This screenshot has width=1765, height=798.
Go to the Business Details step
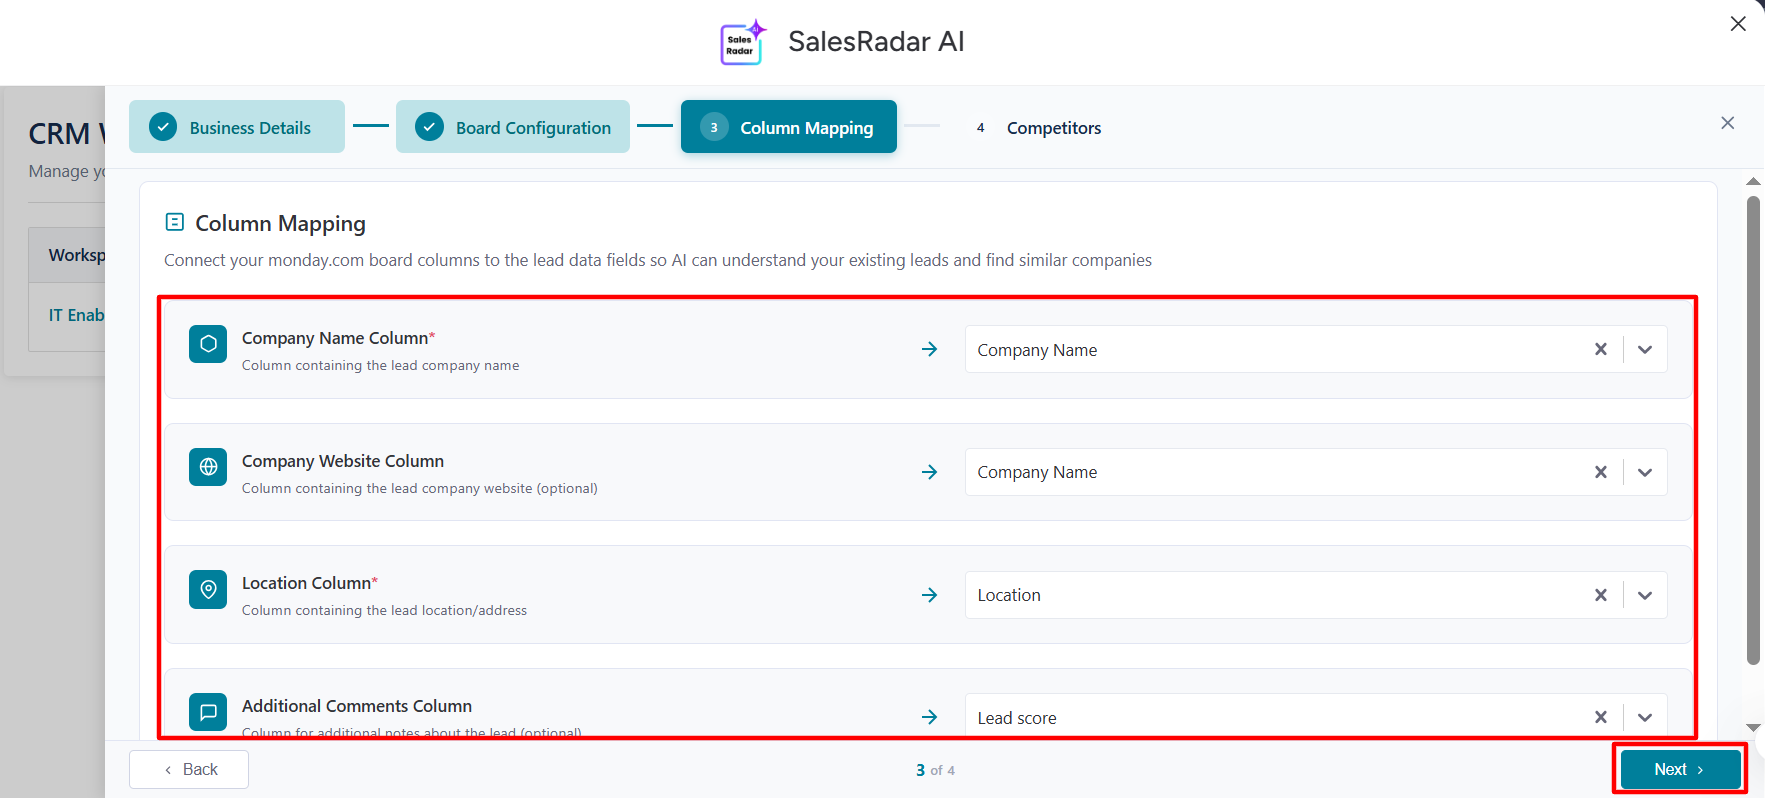tap(237, 127)
